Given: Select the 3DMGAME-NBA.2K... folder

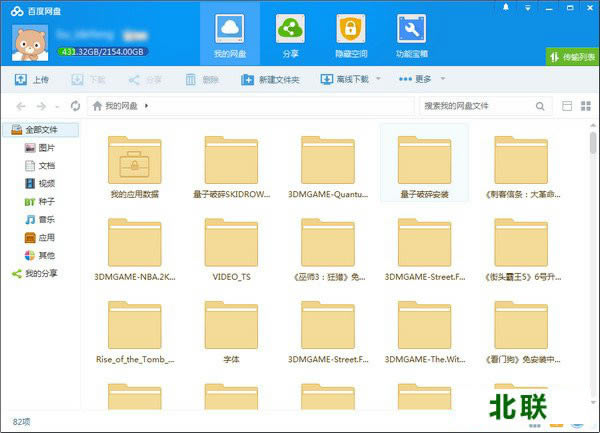Looking at the screenshot, I should pos(135,249).
